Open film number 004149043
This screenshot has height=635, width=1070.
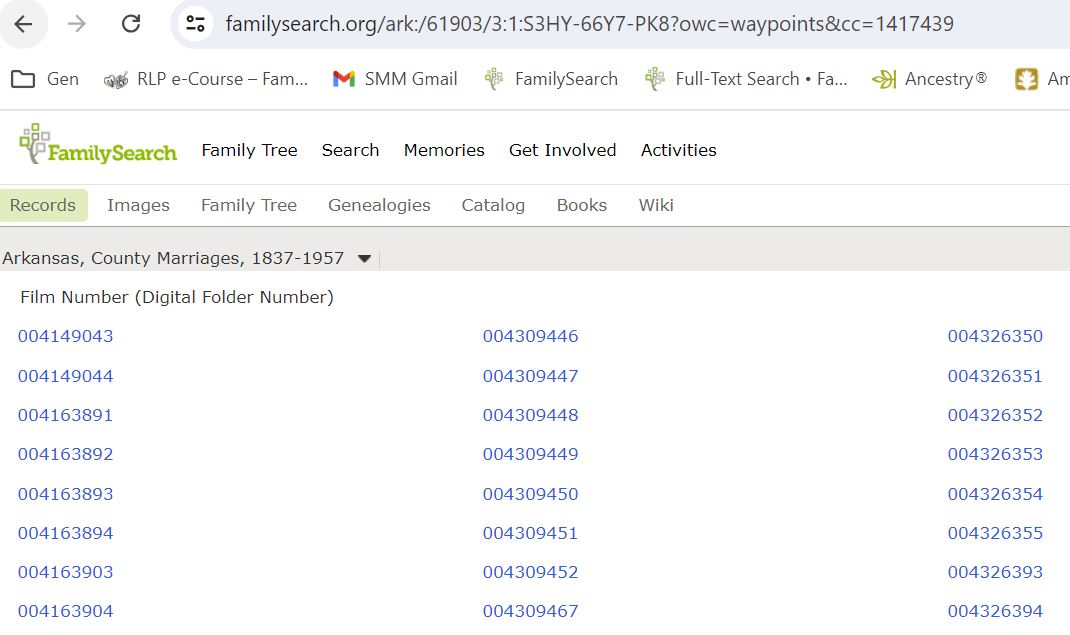point(66,336)
